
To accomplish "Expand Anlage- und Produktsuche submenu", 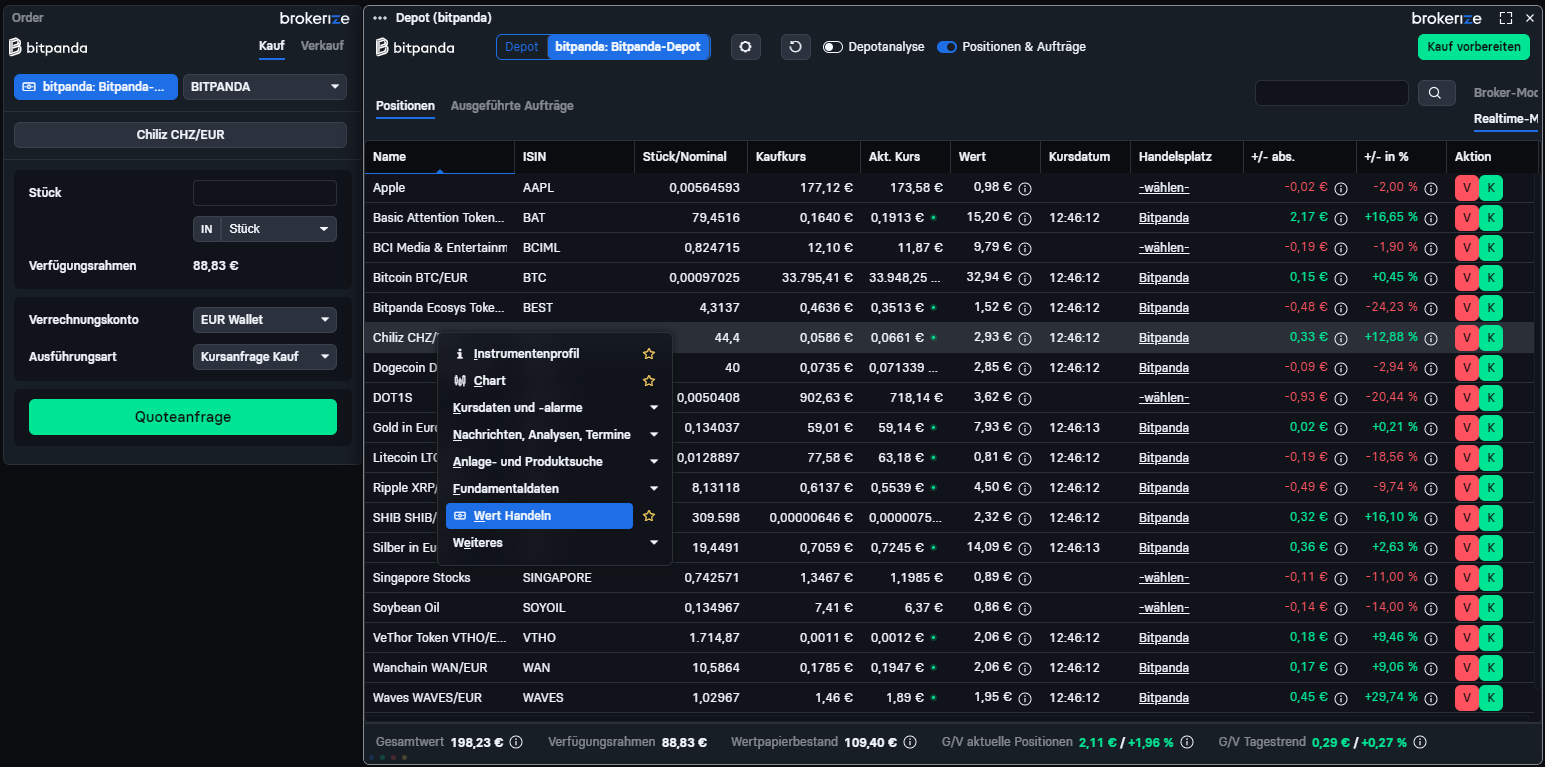I will pos(555,462).
